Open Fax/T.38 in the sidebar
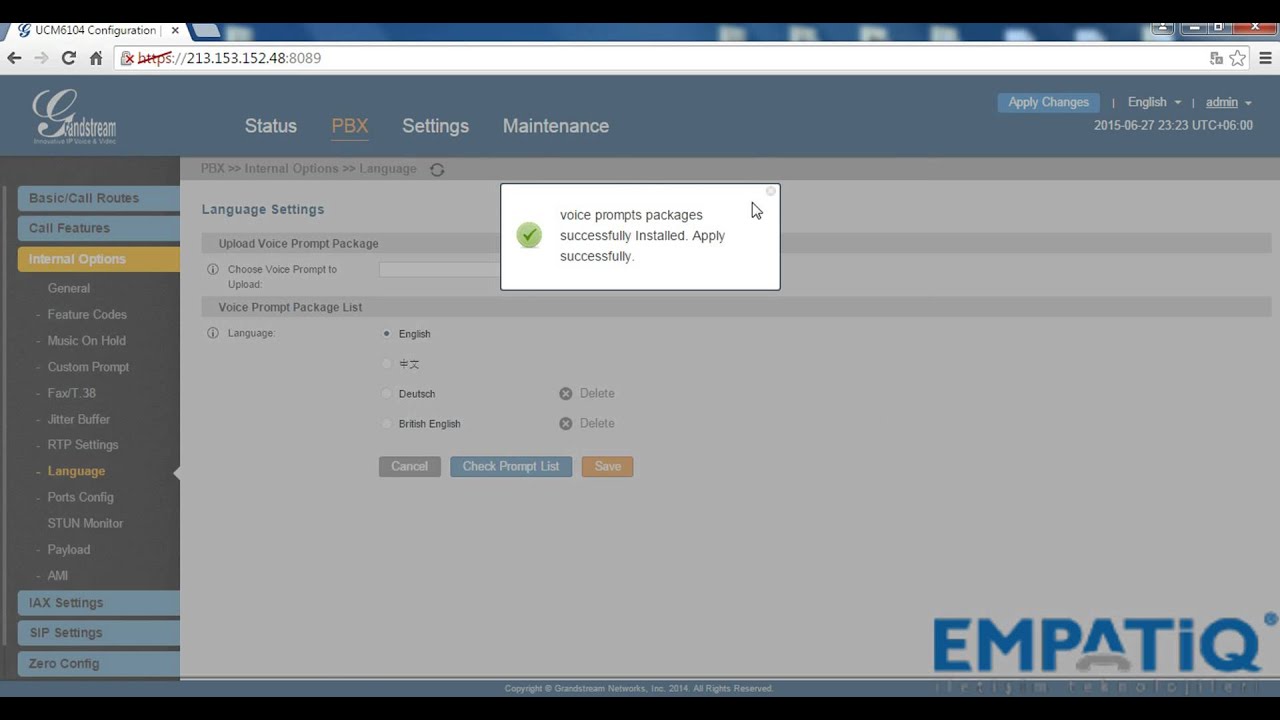1280x720 pixels. [72, 393]
